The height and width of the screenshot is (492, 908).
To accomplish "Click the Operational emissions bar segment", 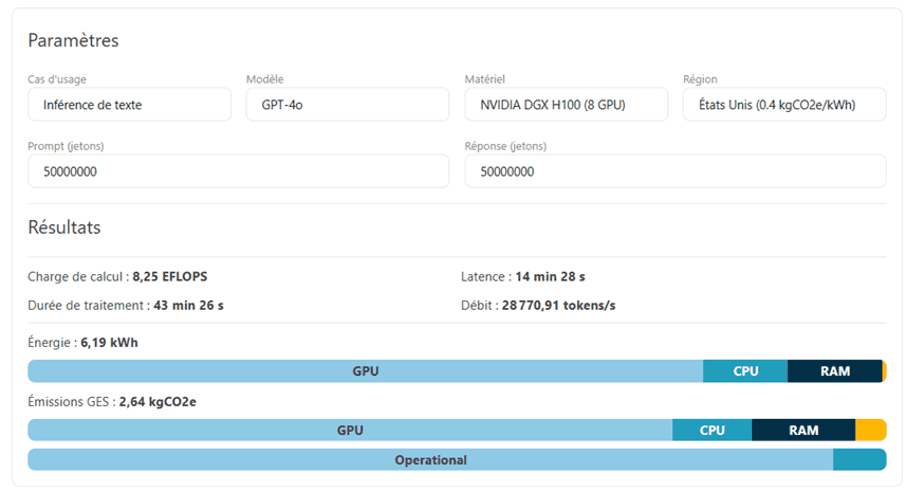I will coord(430,460).
